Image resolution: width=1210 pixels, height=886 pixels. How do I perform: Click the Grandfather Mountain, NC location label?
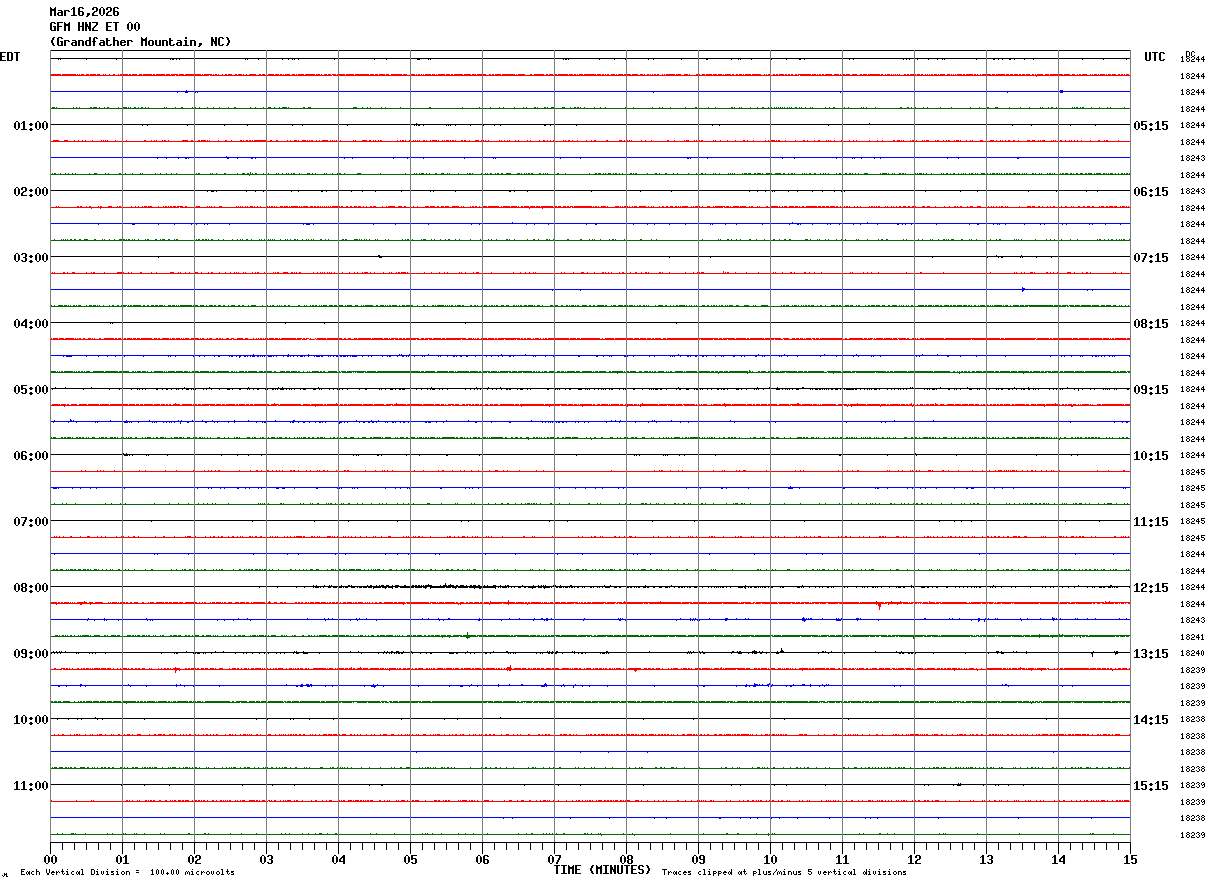(x=140, y=42)
